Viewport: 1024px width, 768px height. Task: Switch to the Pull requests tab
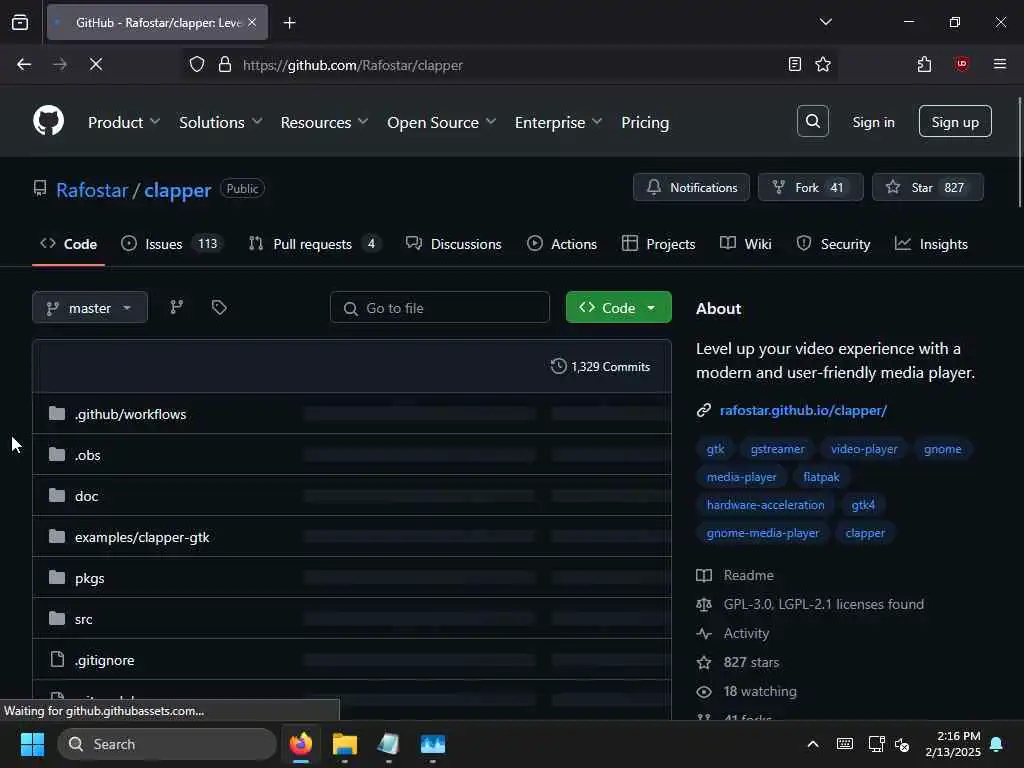click(315, 244)
